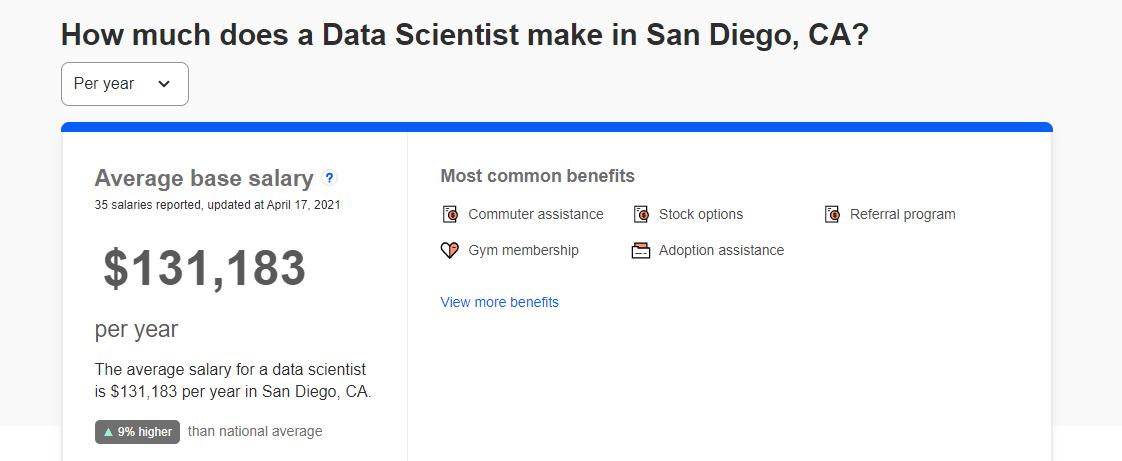Click the Referral program benefit icon
Image resolution: width=1122 pixels, height=461 pixels.
[831, 214]
